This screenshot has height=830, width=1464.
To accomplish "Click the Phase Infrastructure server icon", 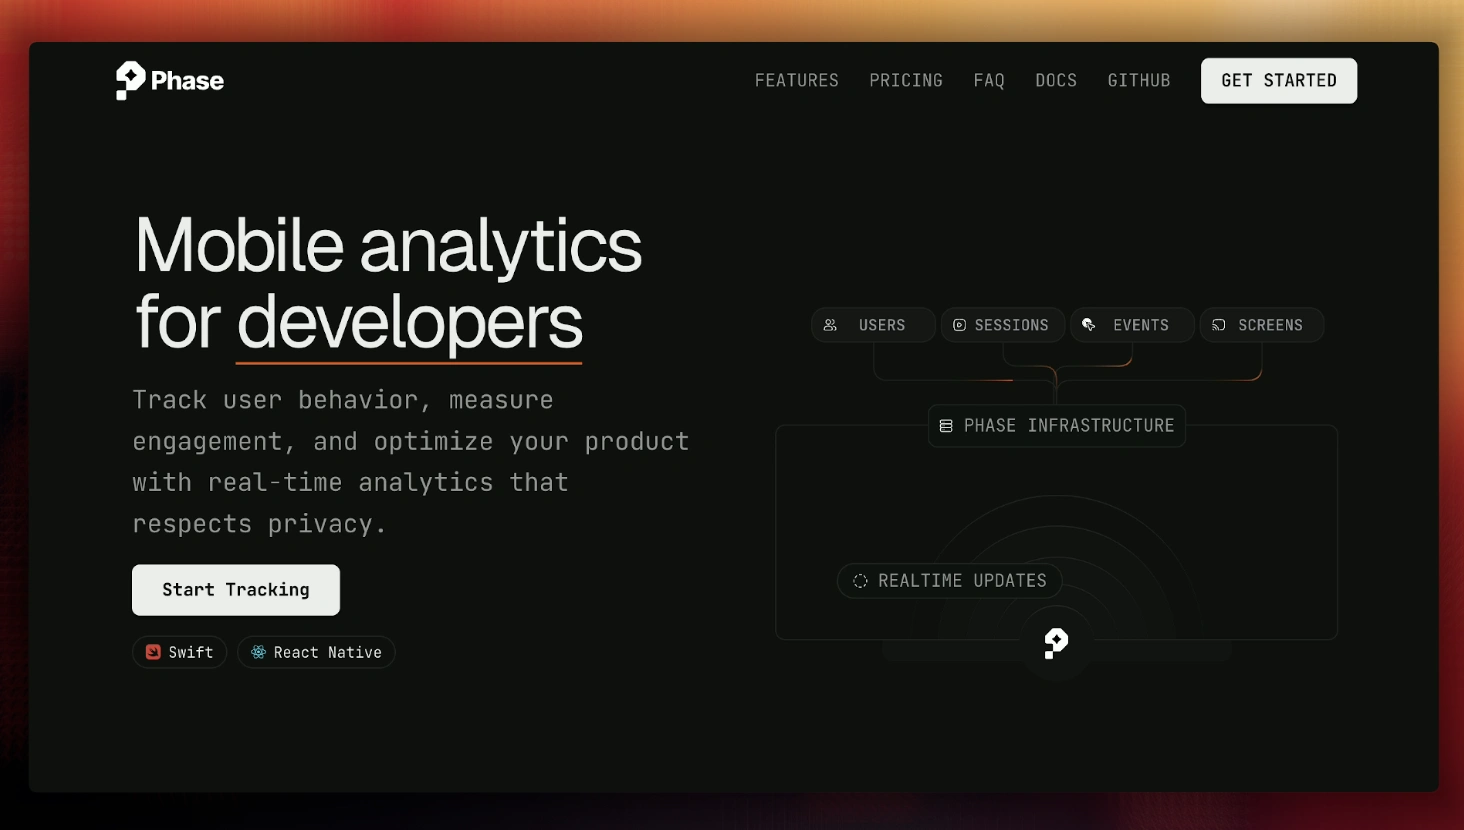I will [946, 426].
